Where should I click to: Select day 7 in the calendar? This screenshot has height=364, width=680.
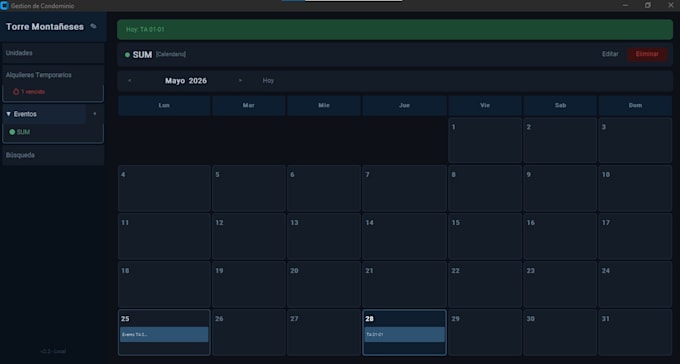[404, 188]
